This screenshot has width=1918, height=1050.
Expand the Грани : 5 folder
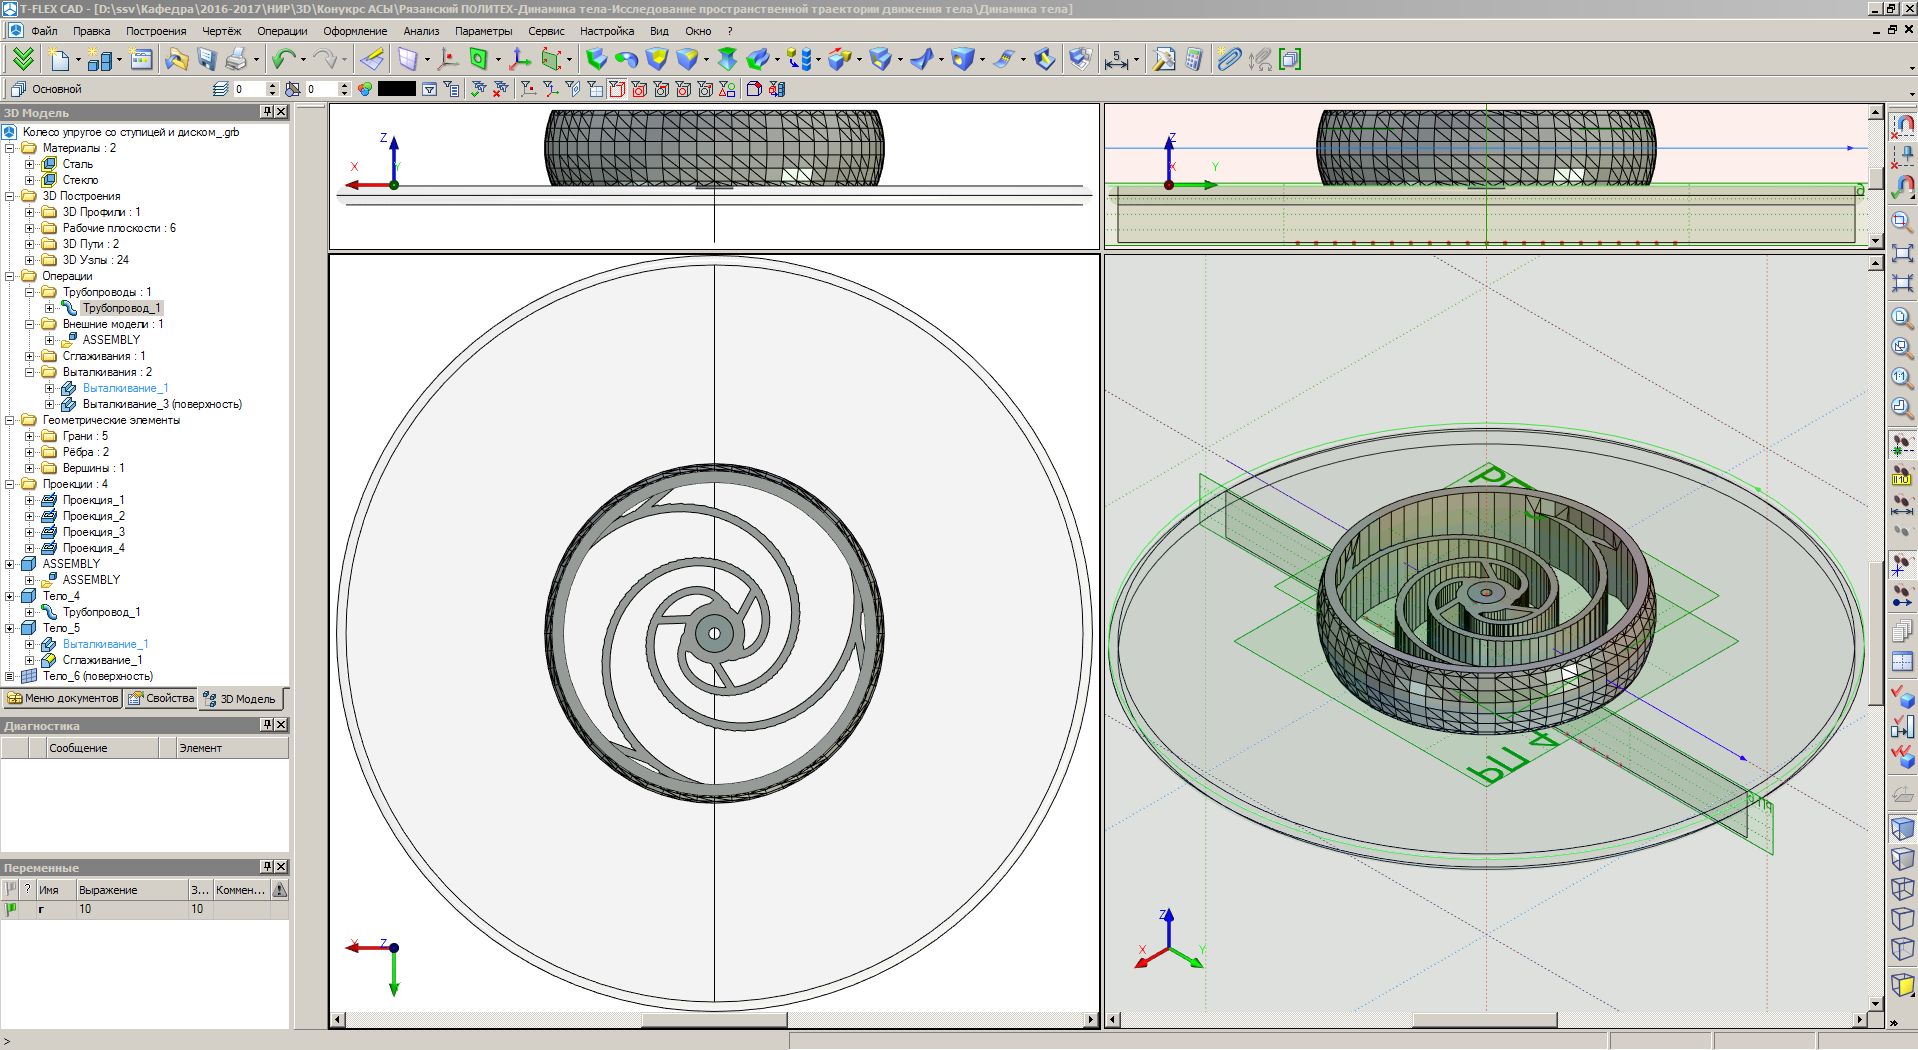(30, 436)
